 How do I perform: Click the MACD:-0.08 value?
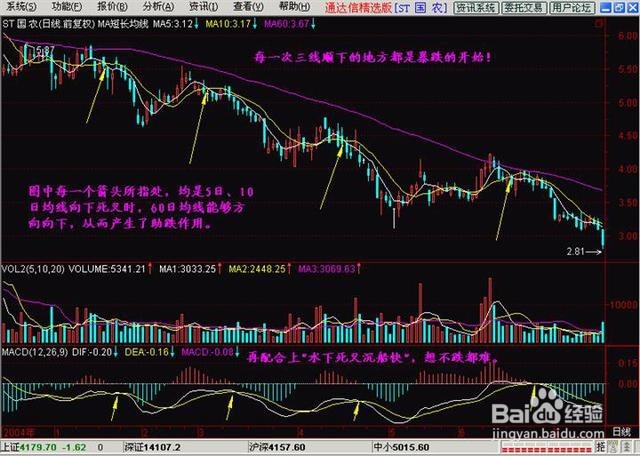click(x=207, y=352)
